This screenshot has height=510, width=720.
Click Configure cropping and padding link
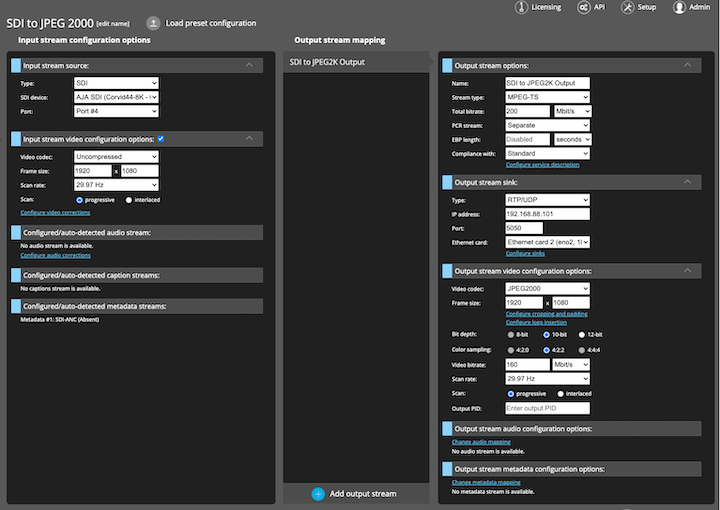click(x=546, y=314)
